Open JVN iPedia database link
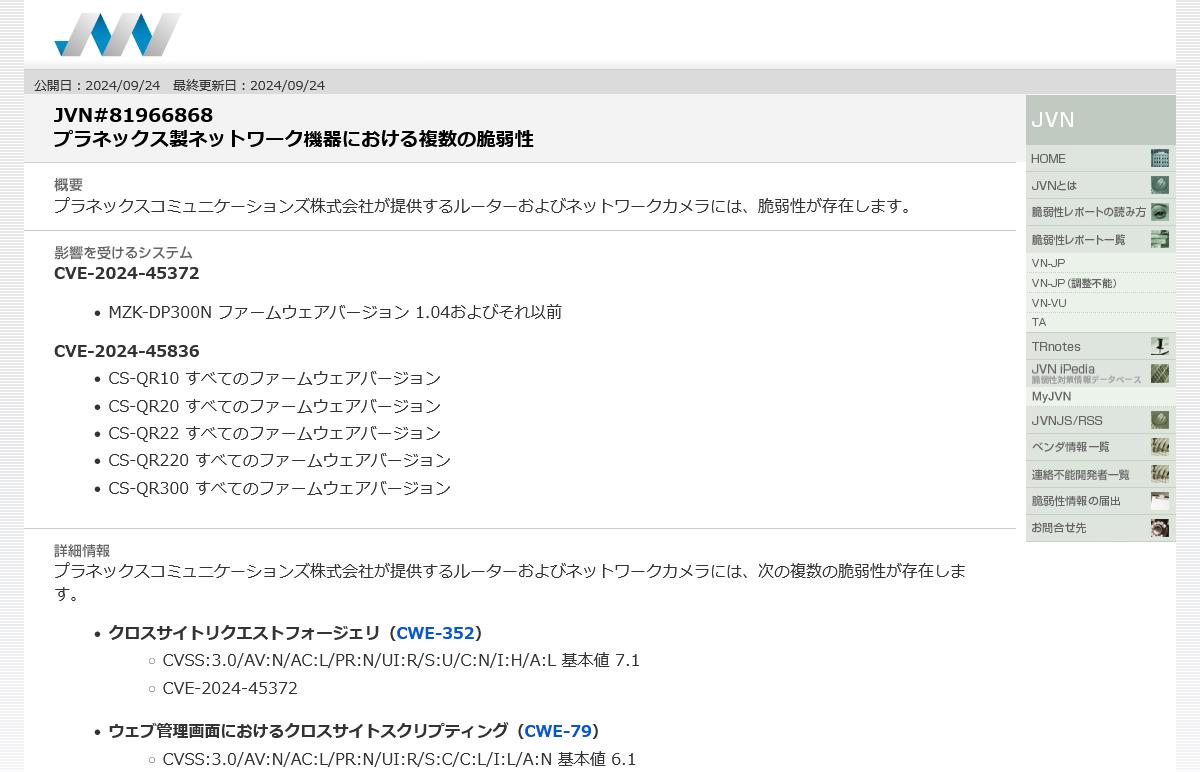The height and width of the screenshot is (772, 1200). (1100, 373)
